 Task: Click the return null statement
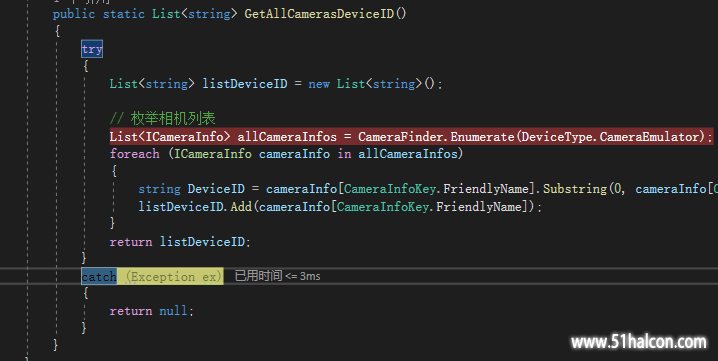coord(152,311)
